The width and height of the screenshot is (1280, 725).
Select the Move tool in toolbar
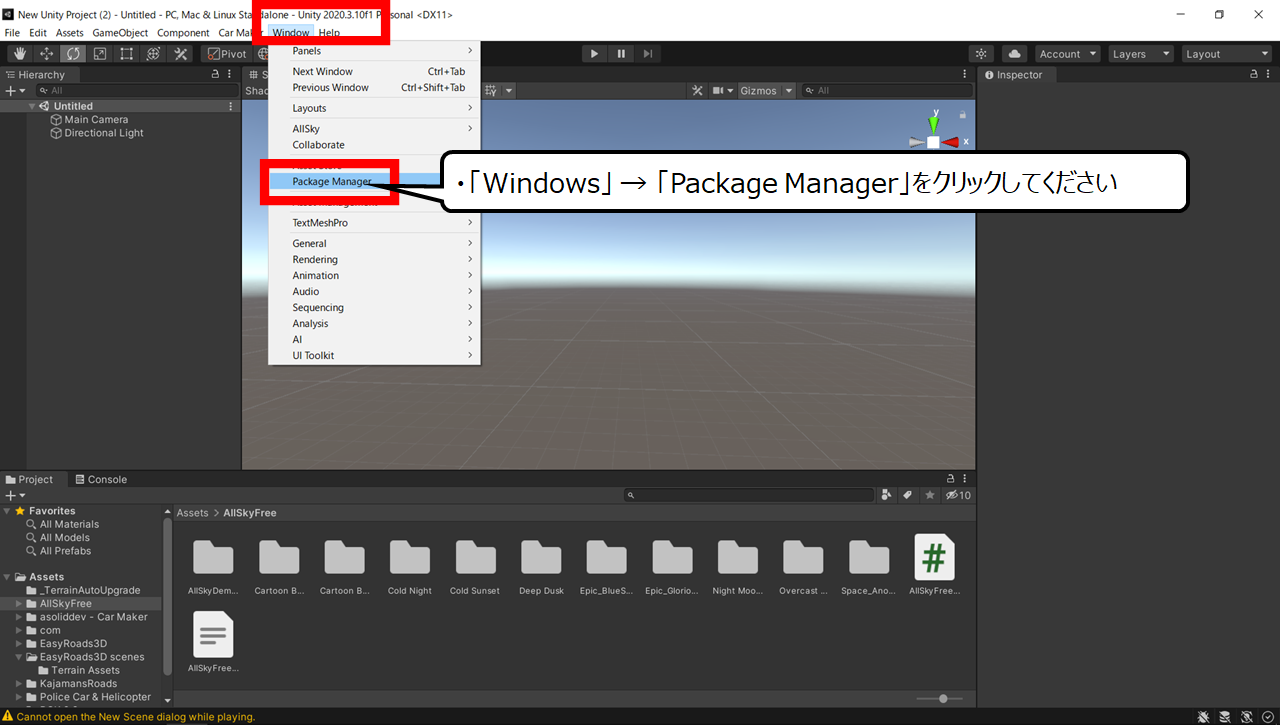tap(46, 54)
